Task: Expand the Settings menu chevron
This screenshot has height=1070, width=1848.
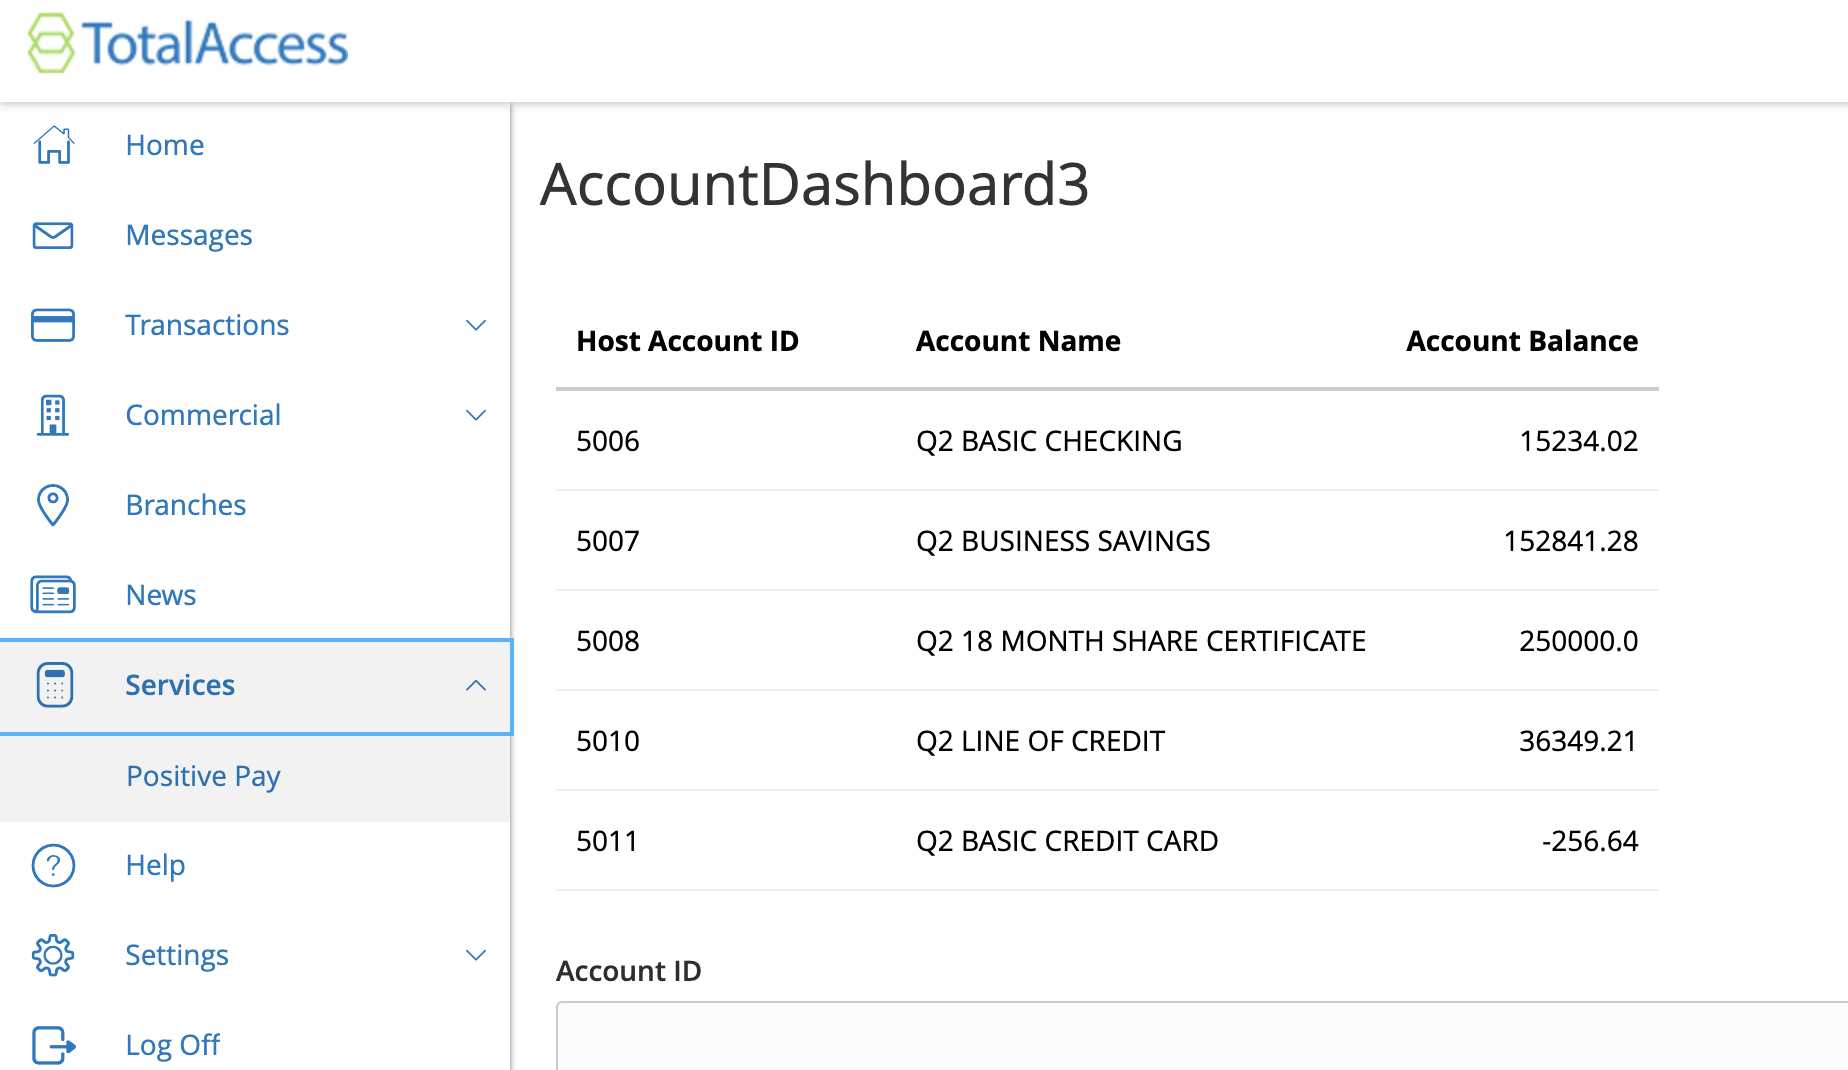Action: [x=476, y=955]
